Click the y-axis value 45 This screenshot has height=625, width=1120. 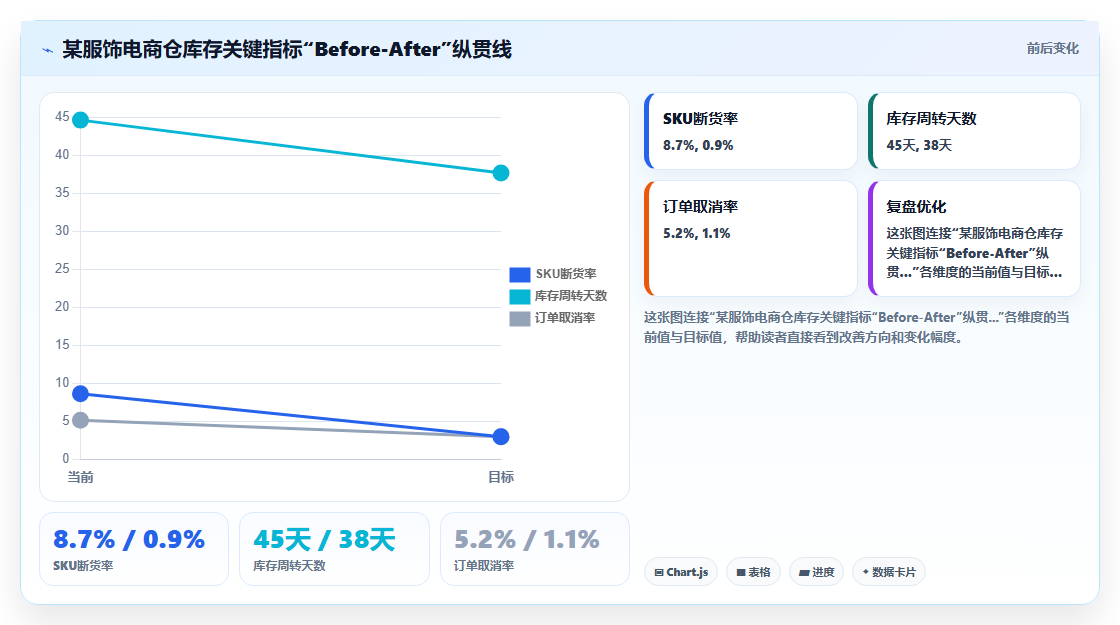pyautogui.click(x=62, y=116)
